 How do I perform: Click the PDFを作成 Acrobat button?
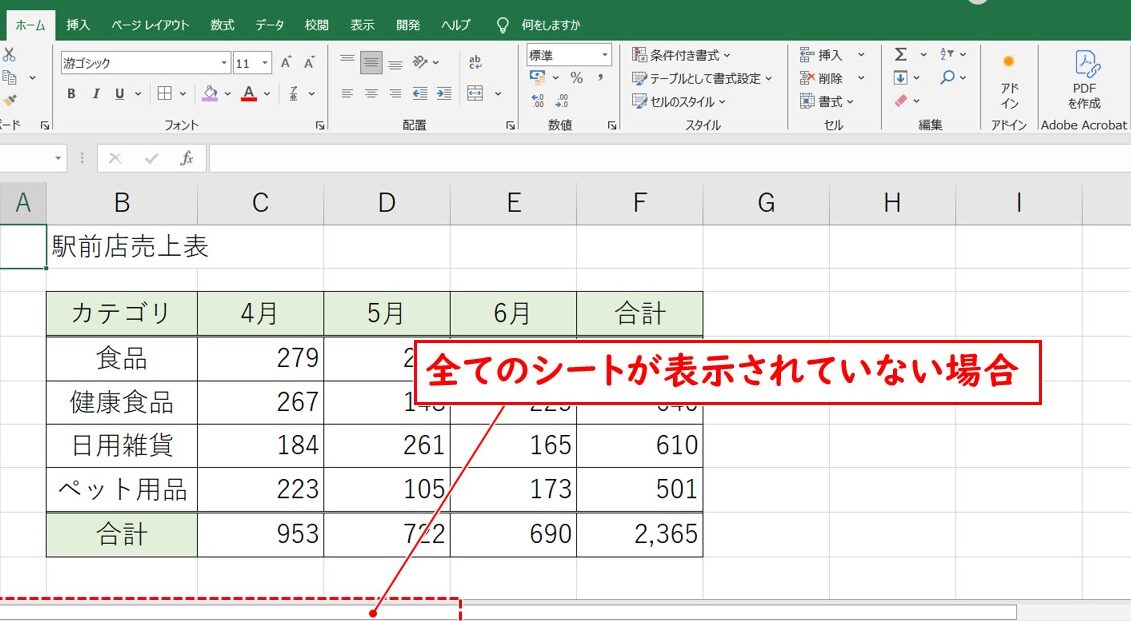pos(1084,80)
